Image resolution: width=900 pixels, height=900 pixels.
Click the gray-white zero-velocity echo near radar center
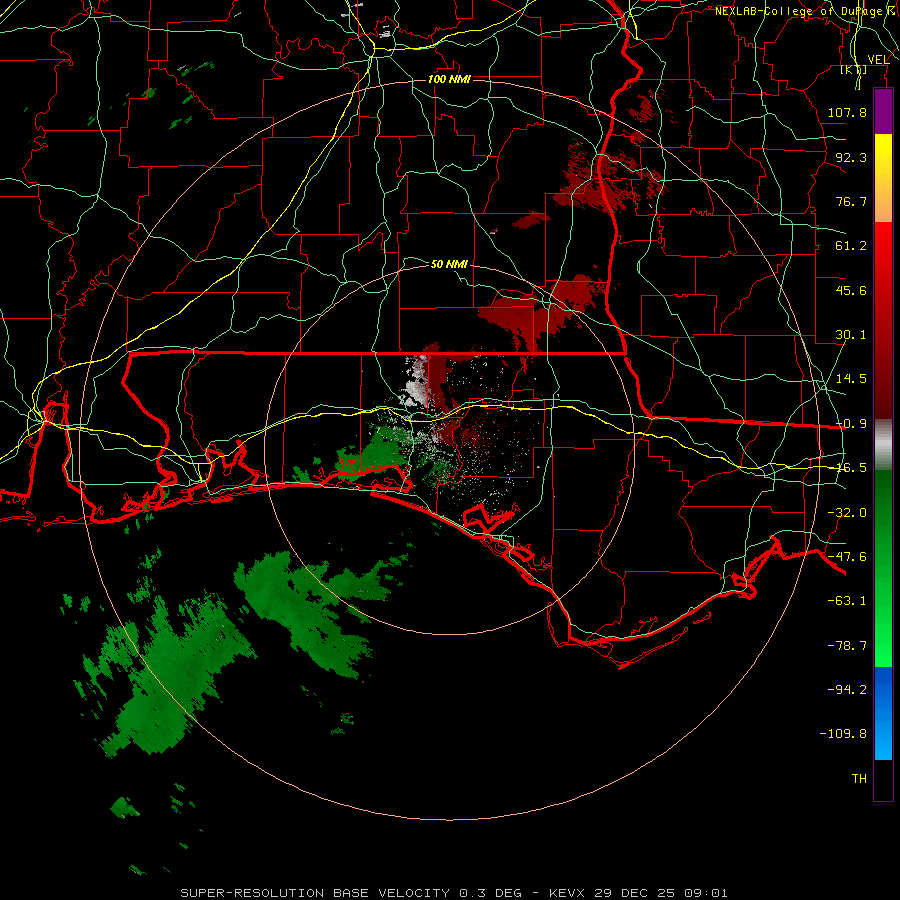(418, 382)
